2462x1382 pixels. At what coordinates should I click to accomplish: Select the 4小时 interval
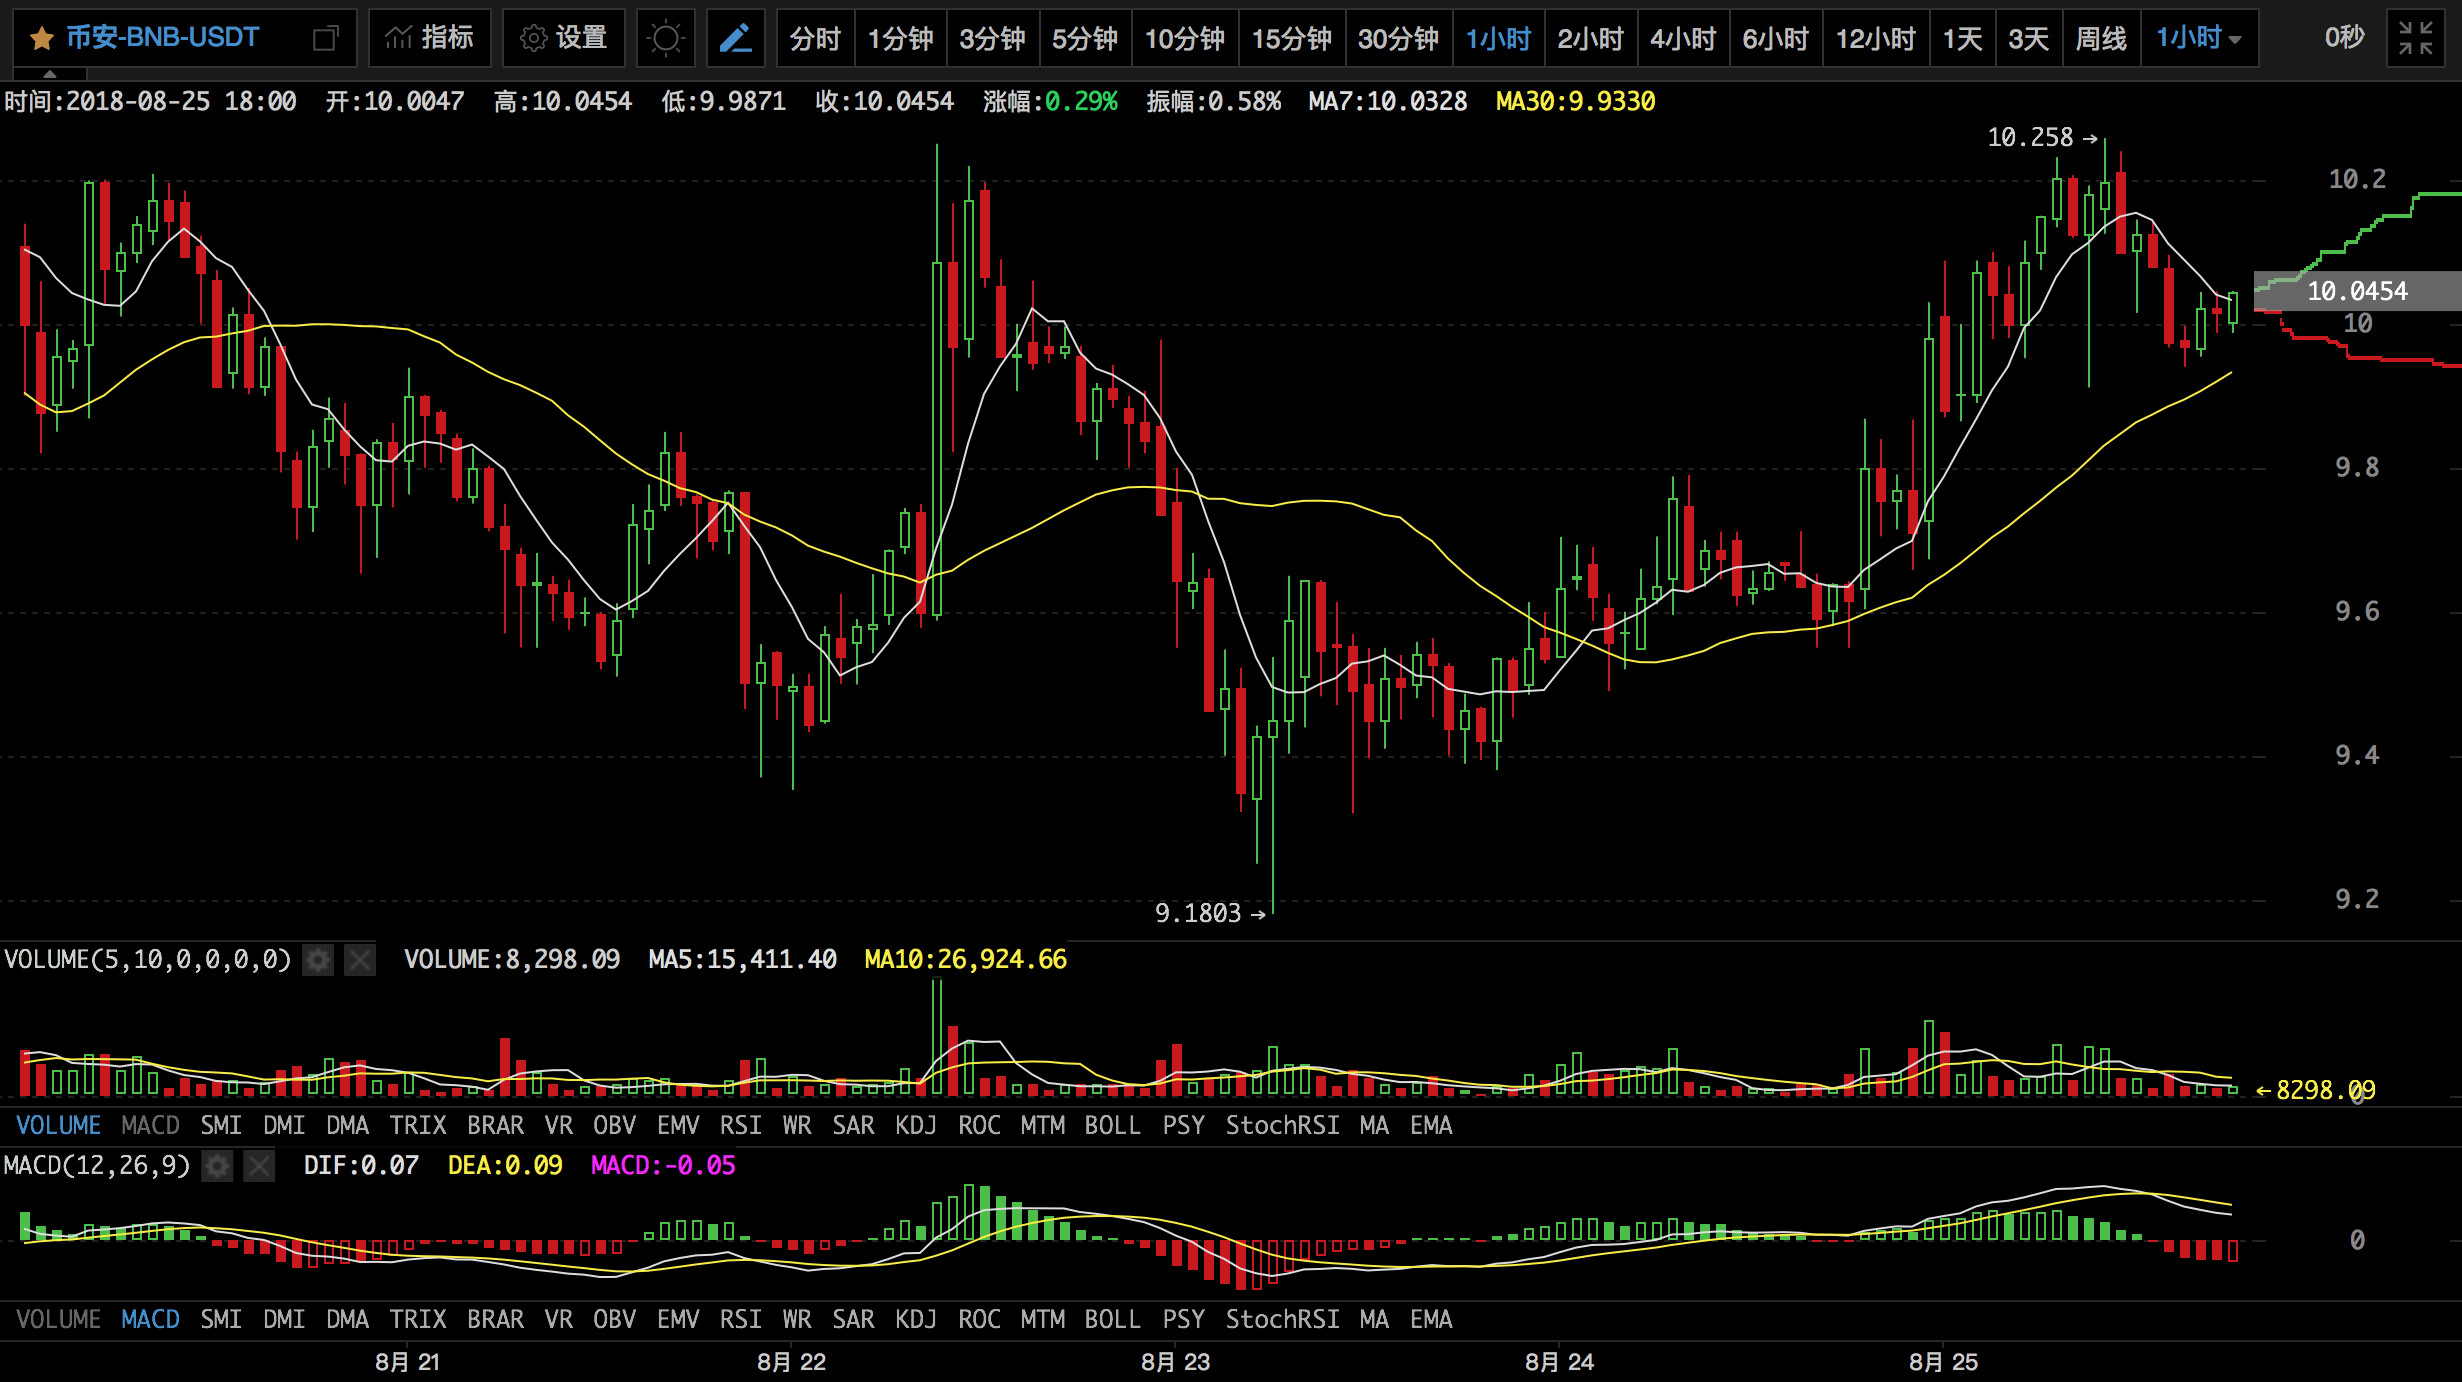point(1683,39)
